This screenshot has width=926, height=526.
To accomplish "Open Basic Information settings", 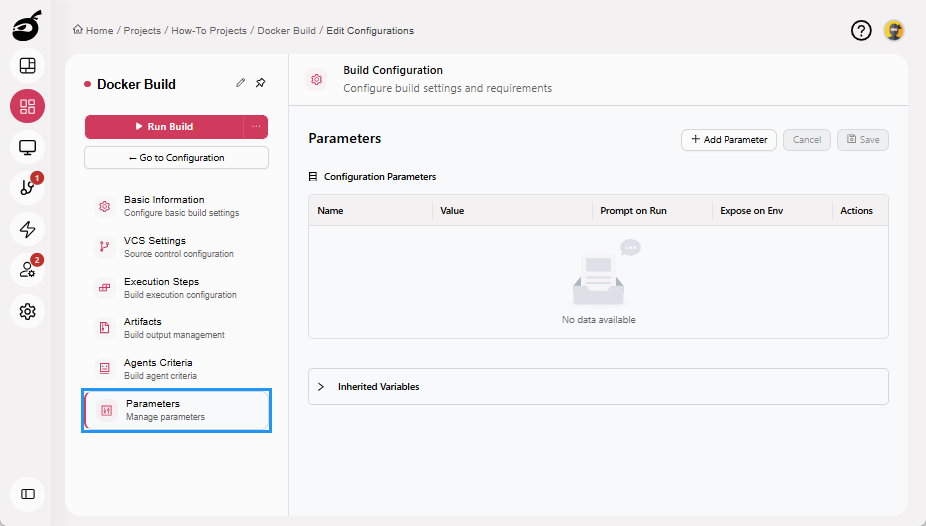I will coord(177,206).
